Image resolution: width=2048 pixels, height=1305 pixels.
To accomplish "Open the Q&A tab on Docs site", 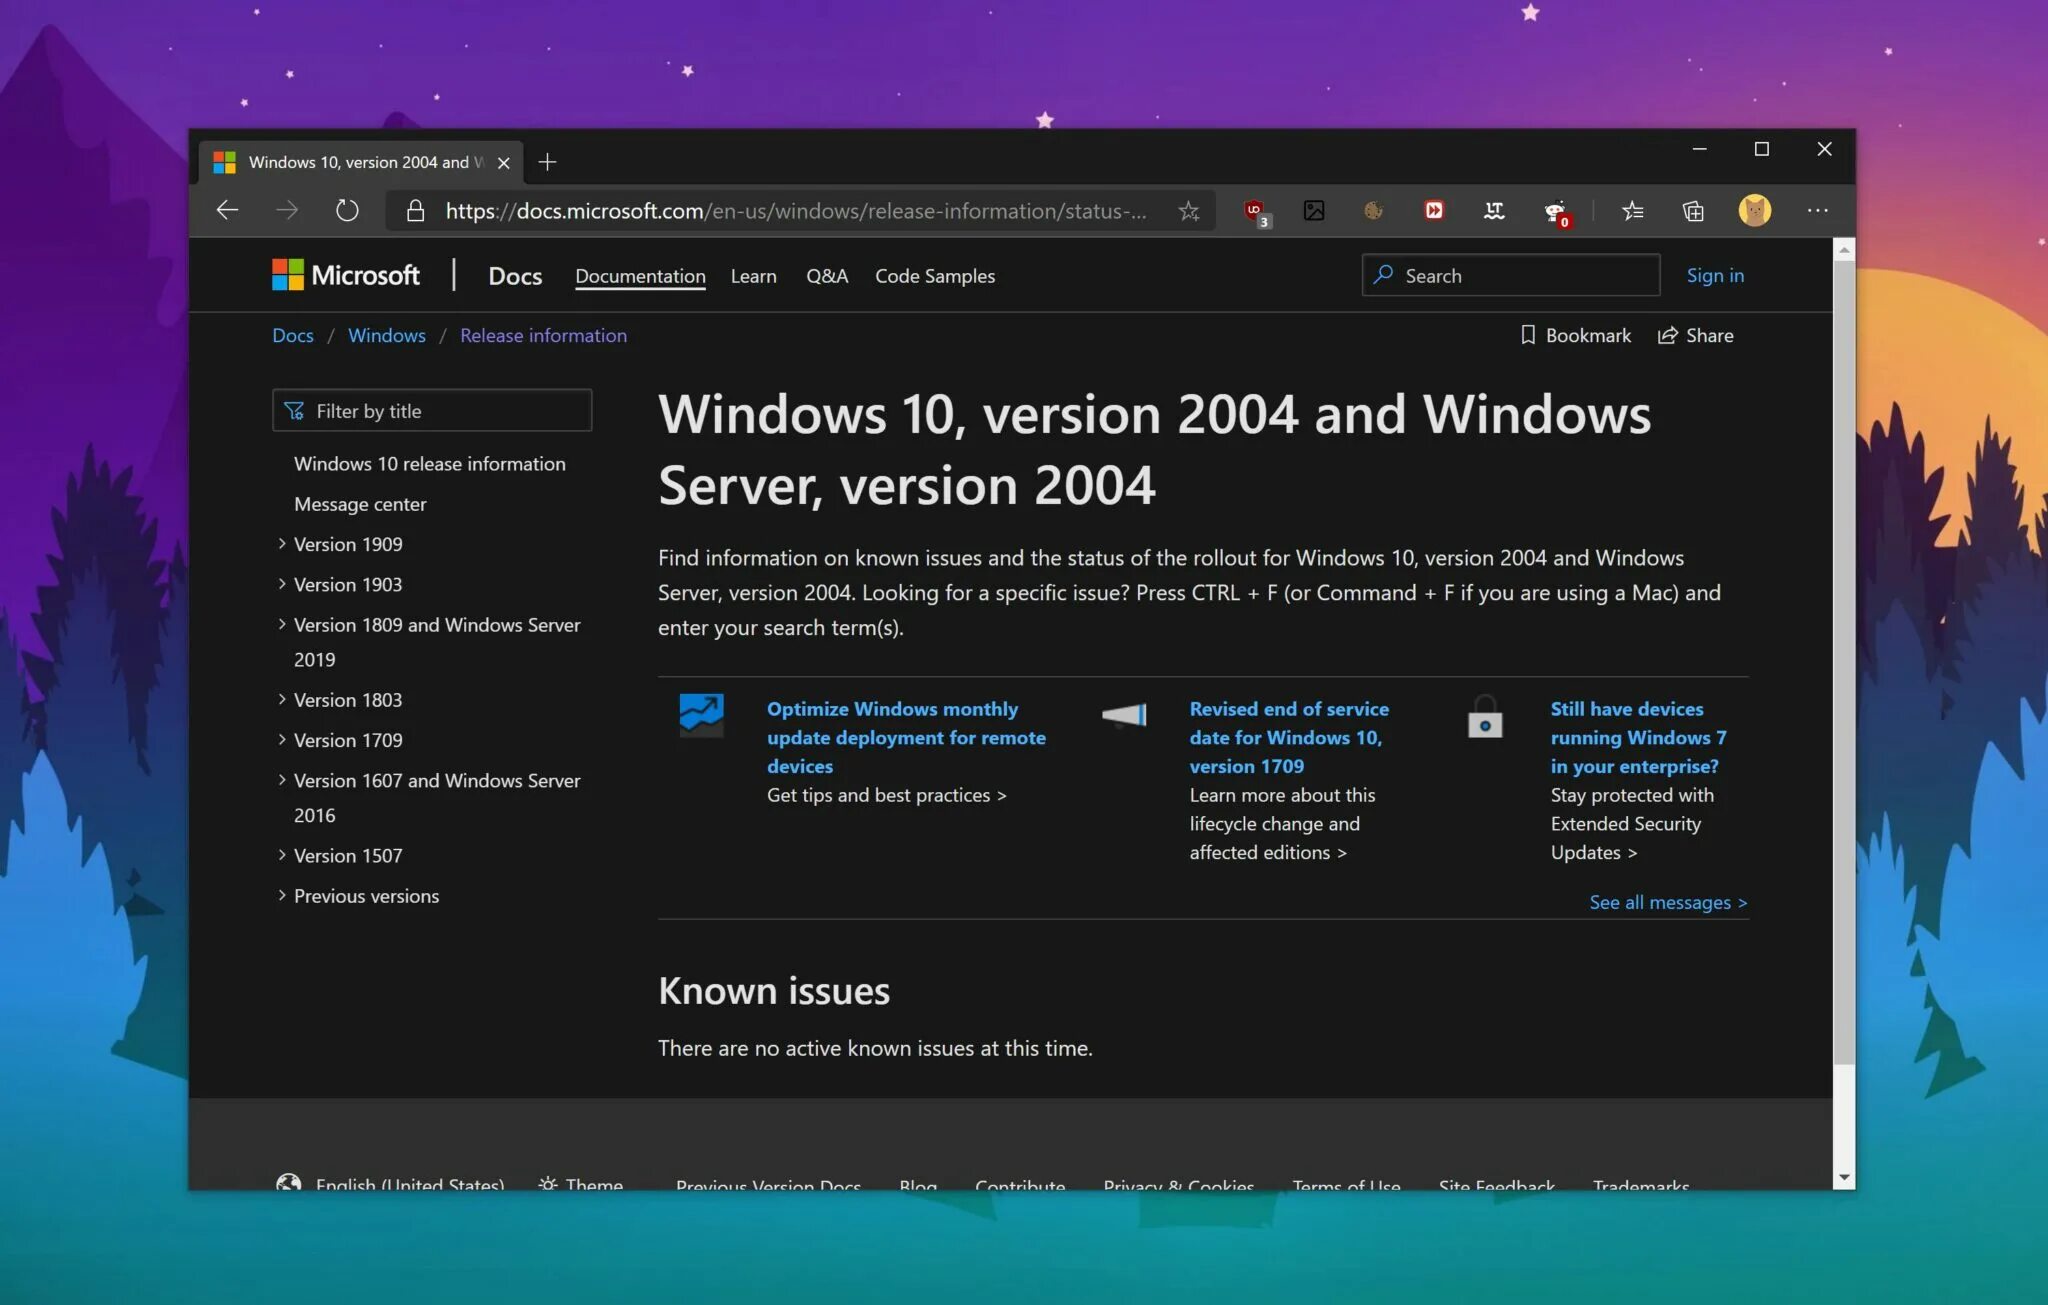I will click(x=825, y=275).
